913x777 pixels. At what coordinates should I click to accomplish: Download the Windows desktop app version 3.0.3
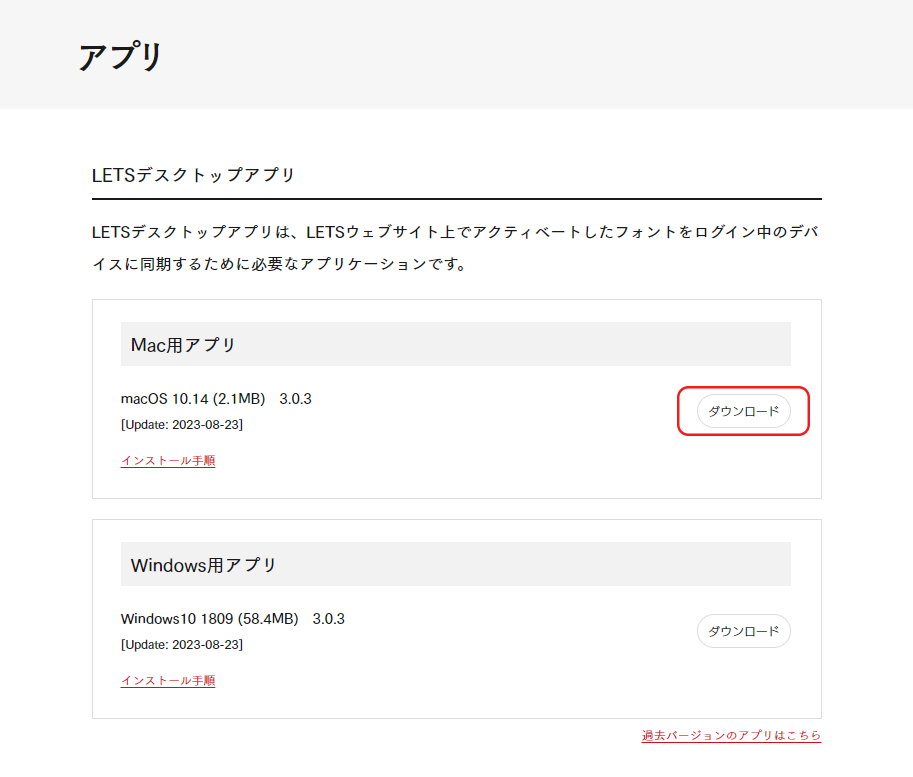pyautogui.click(x=743, y=631)
